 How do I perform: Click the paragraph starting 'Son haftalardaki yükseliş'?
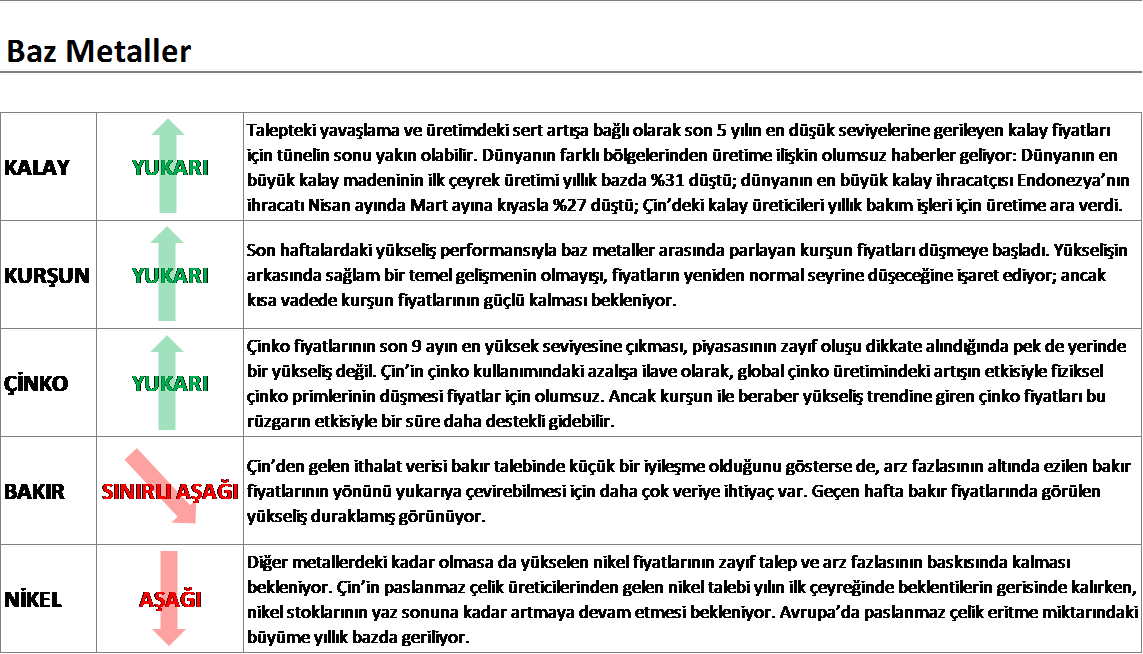click(x=687, y=275)
